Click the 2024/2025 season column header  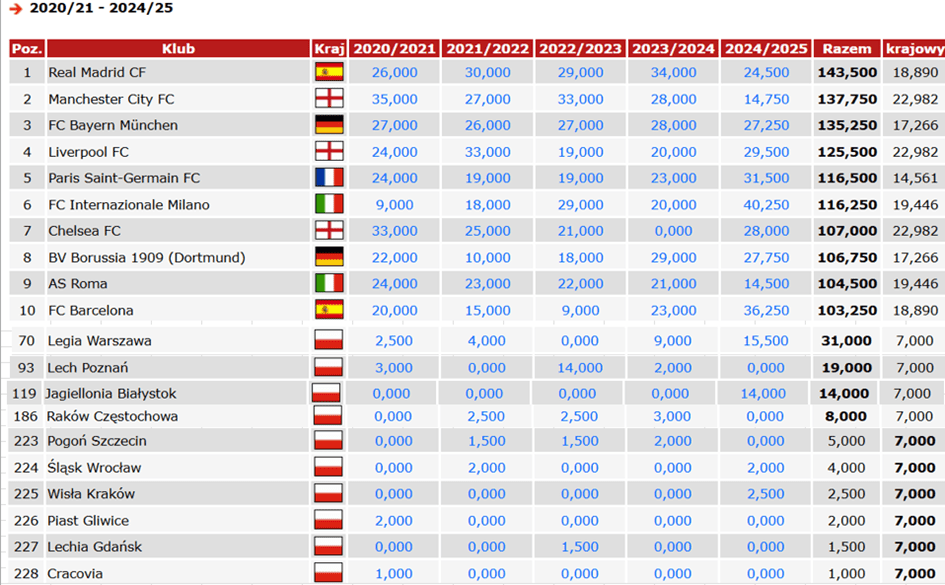point(765,48)
